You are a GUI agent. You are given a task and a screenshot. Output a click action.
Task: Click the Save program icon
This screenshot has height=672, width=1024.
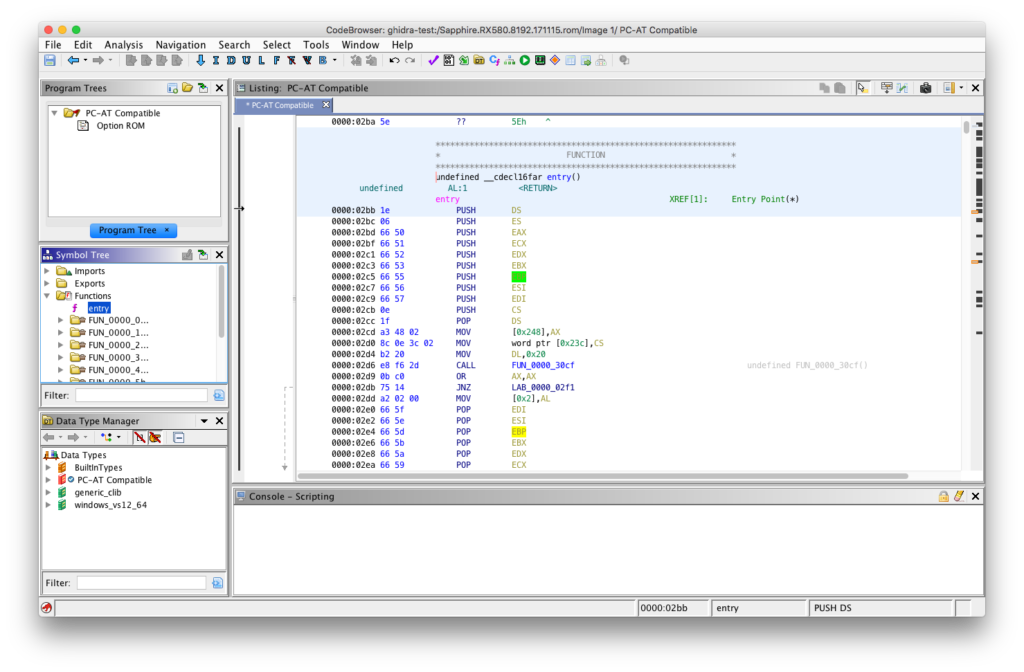49,60
